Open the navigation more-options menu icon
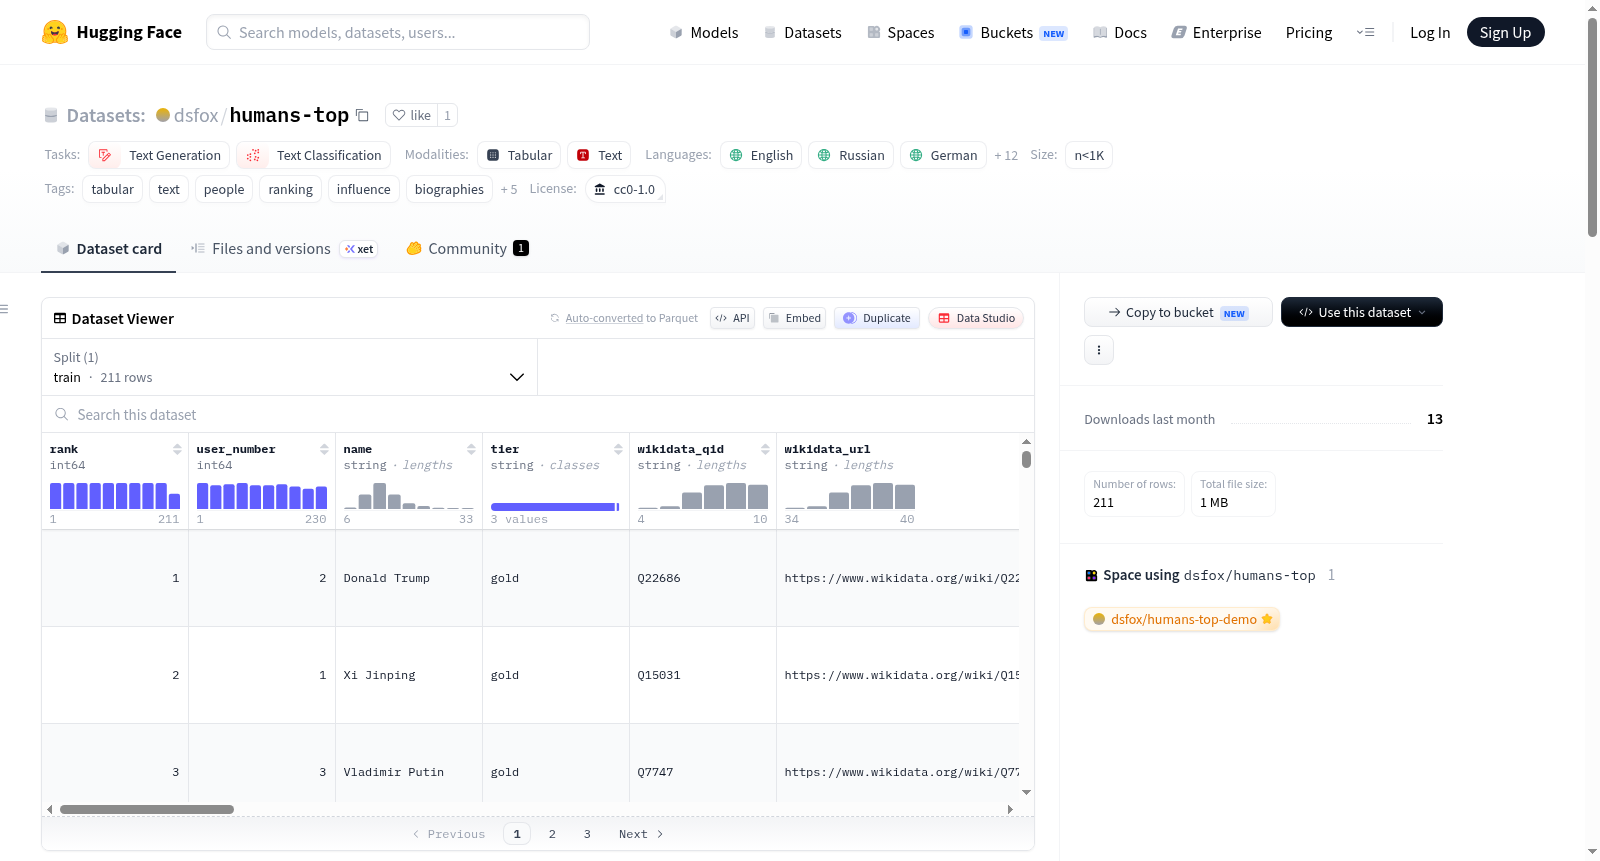 pyautogui.click(x=1365, y=32)
